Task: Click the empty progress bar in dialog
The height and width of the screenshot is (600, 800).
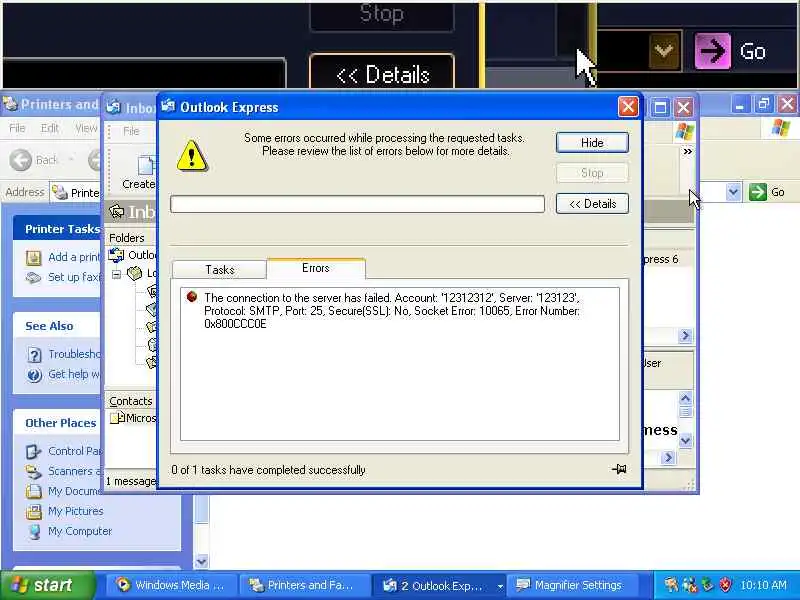Action: pos(357,204)
